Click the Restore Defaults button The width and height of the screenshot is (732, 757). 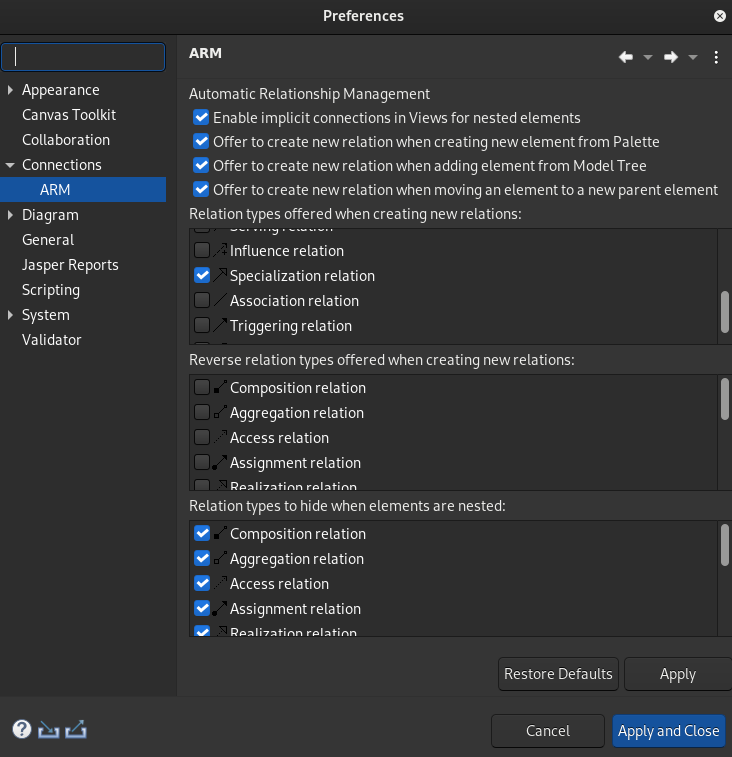[x=558, y=674]
